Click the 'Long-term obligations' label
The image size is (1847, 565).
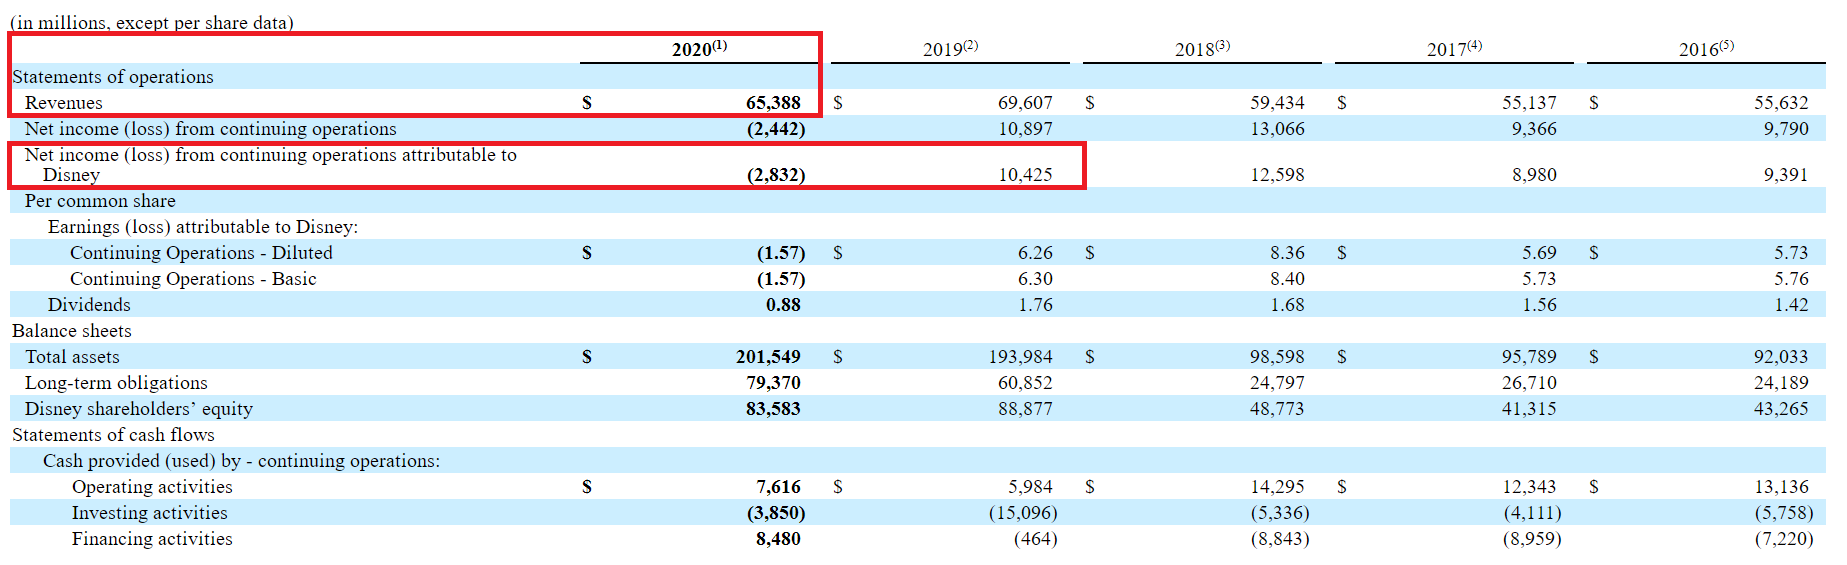(116, 383)
